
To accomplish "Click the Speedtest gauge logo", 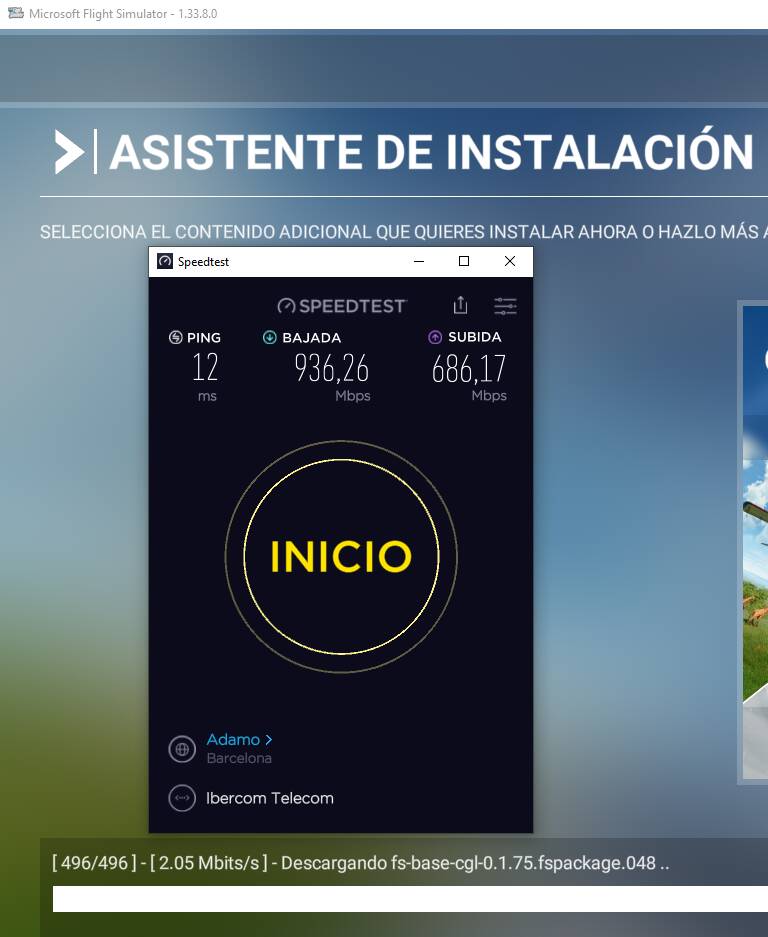I will point(286,306).
